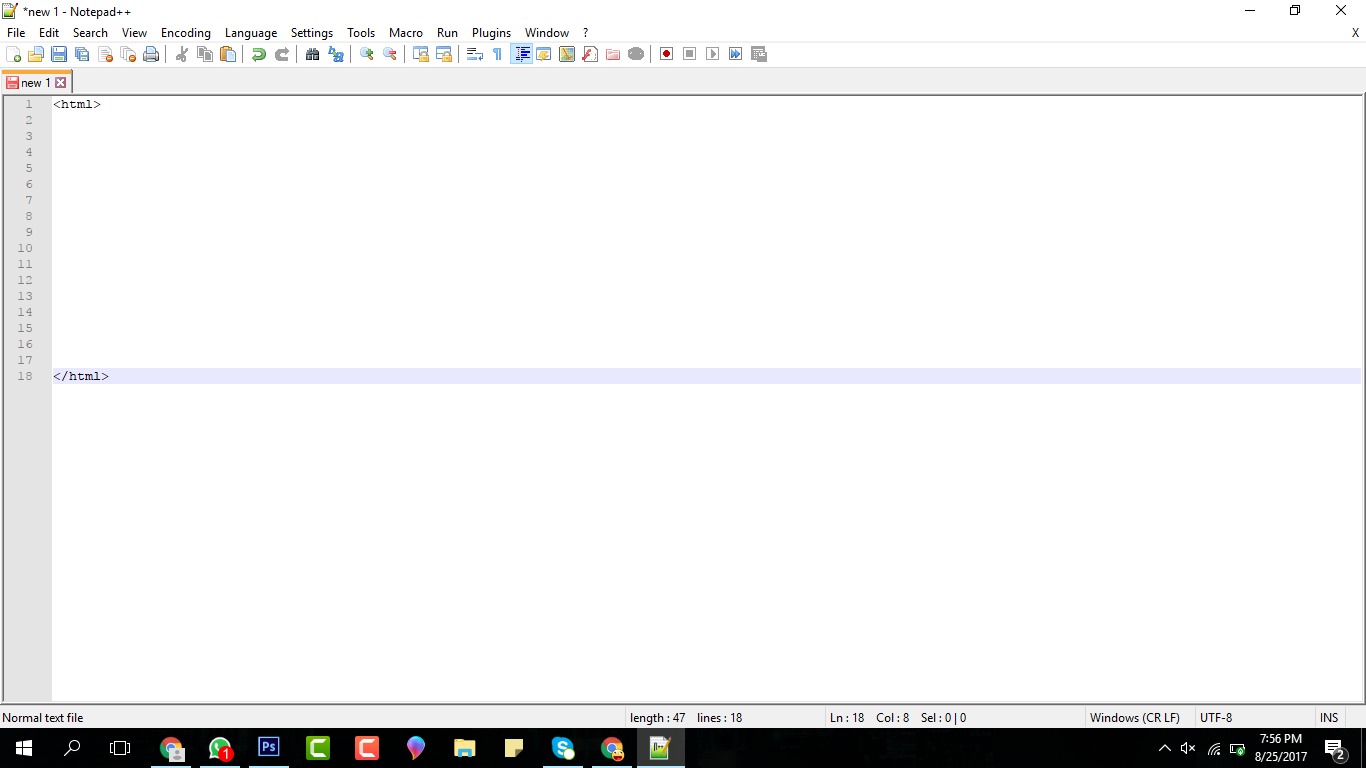Image resolution: width=1366 pixels, height=768 pixels.
Task: Open the Search menu
Action: tap(90, 33)
